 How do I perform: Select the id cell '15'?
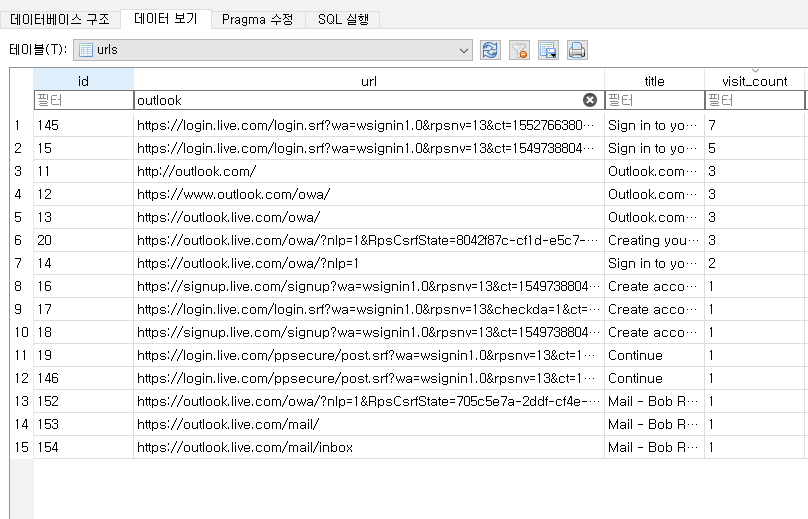(x=83, y=148)
